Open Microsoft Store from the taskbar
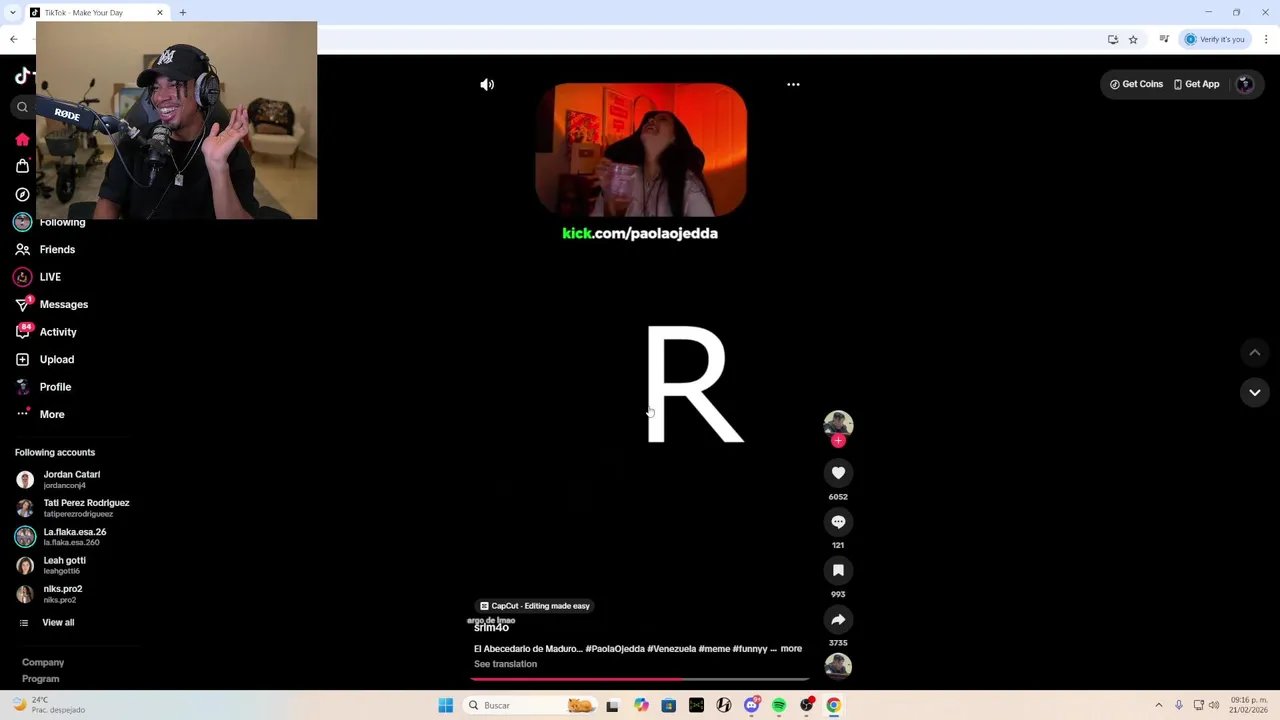This screenshot has height=720, width=1280. pos(669,706)
